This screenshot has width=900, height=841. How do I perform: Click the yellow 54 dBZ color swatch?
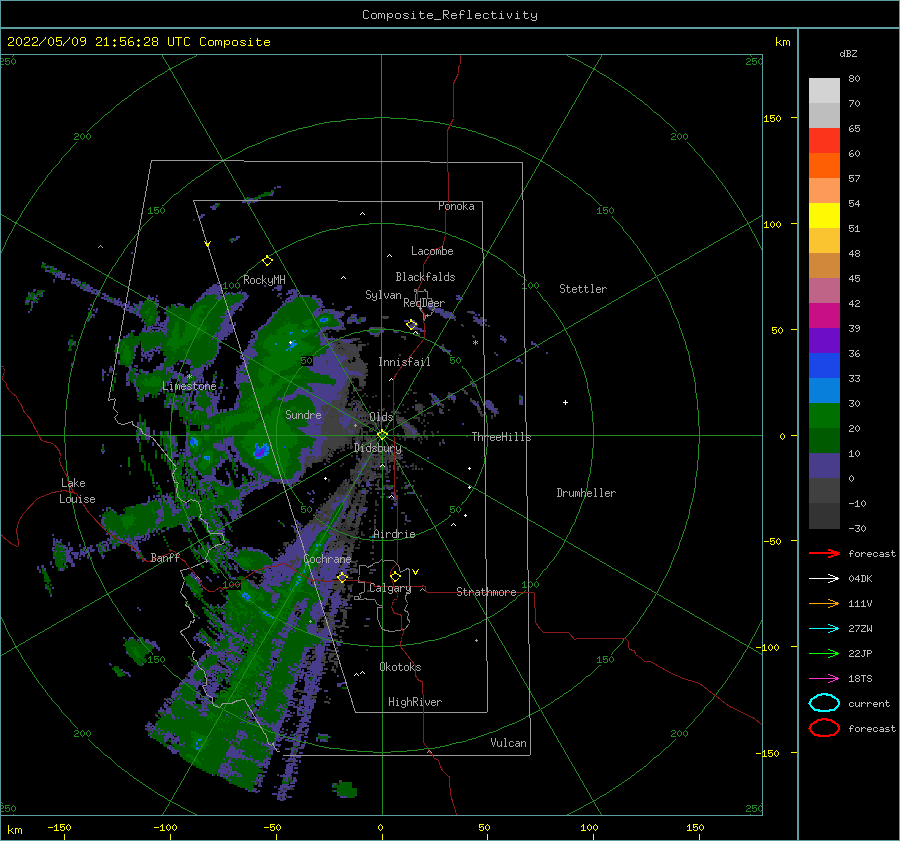[824, 215]
